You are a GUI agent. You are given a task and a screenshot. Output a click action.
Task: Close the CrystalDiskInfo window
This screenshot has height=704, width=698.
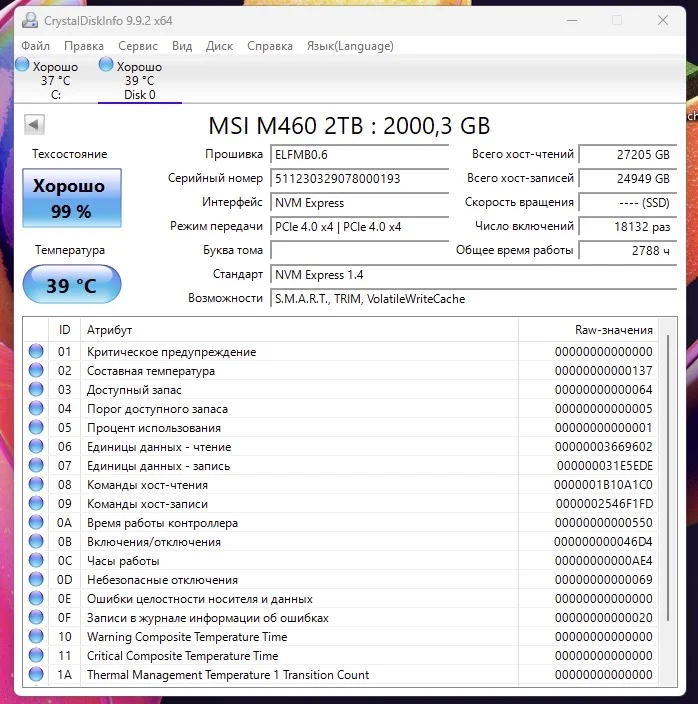[x=663, y=20]
